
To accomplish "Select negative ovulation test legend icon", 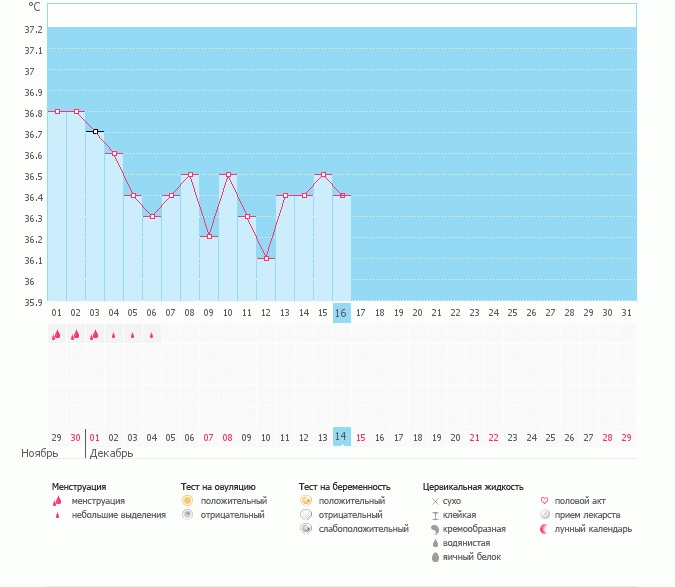I will click(x=187, y=515).
